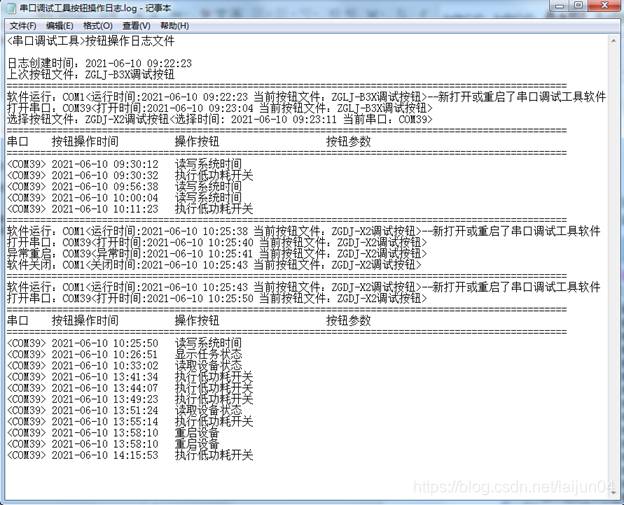Open the 查看(V) menu
Screen dimensions: 624x505
[136, 26]
